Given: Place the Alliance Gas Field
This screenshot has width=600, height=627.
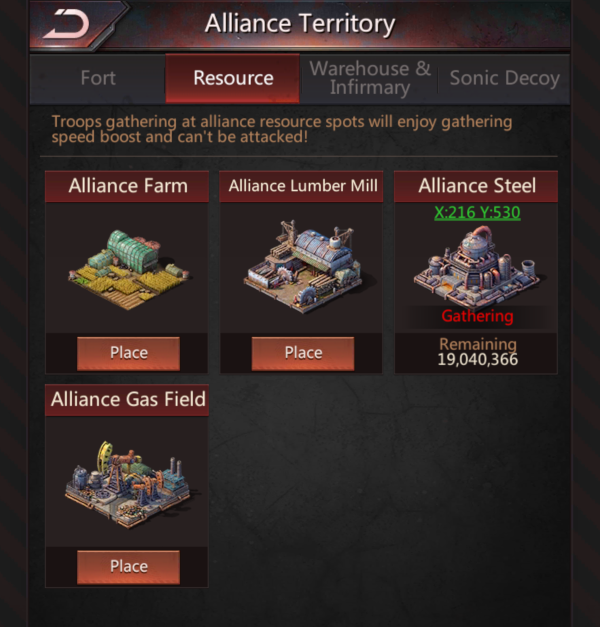Looking at the screenshot, I should click(x=128, y=567).
